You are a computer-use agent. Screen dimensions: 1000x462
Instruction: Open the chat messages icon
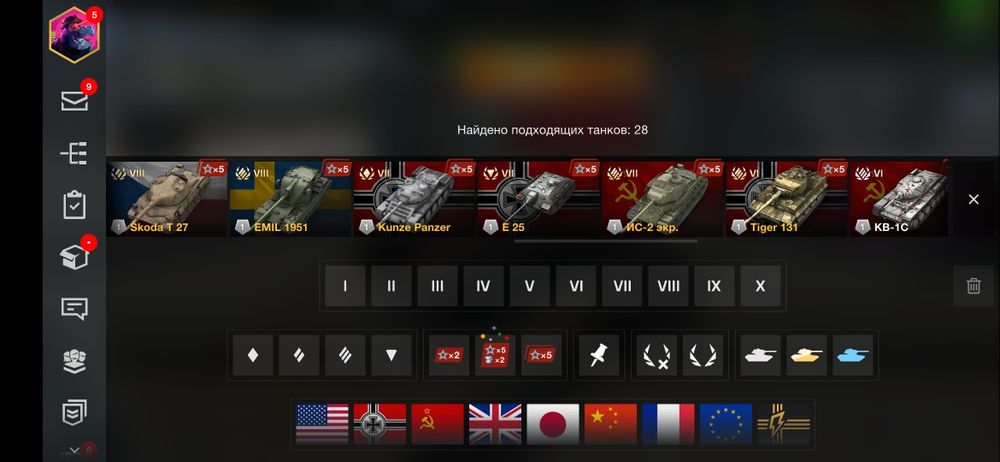click(x=74, y=309)
